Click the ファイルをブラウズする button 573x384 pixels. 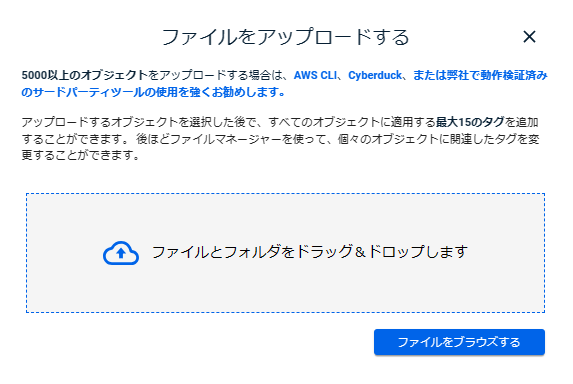click(459, 342)
